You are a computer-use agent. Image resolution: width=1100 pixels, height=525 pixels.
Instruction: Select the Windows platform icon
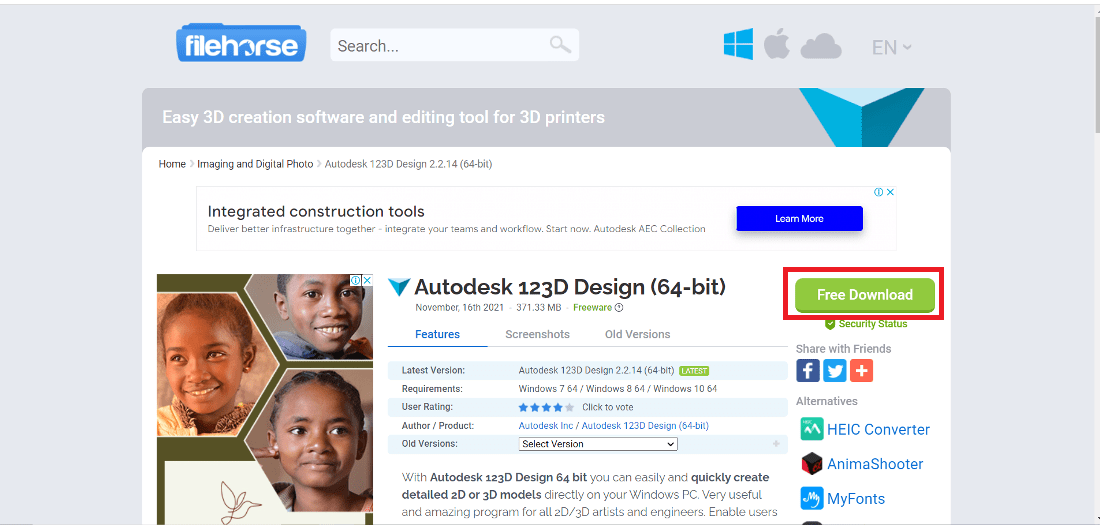[738, 44]
